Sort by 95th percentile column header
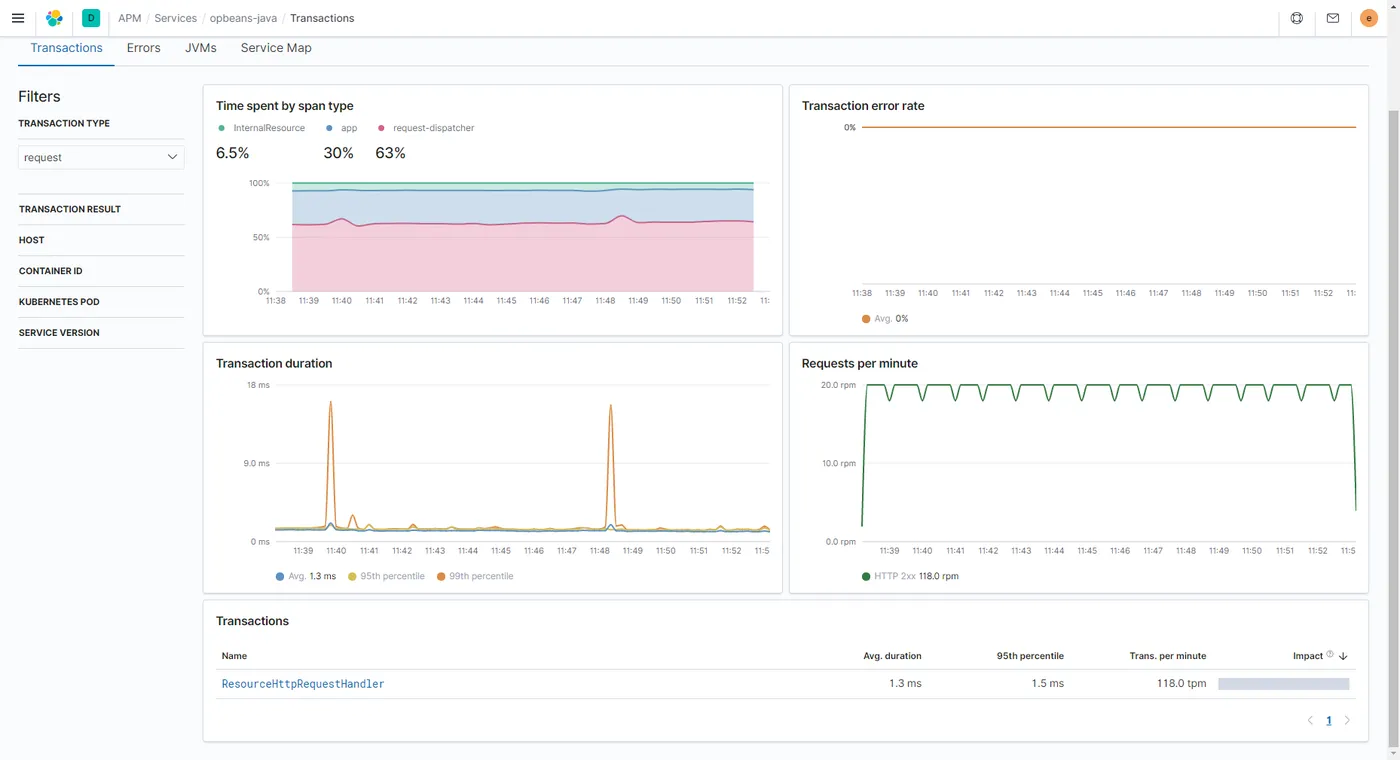 pyautogui.click(x=1030, y=656)
